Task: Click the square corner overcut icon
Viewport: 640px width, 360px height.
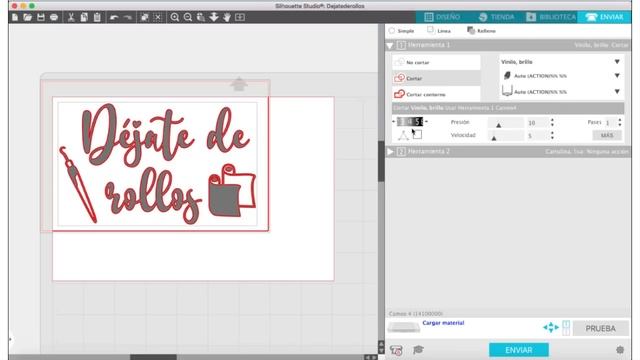Action: coord(417,135)
